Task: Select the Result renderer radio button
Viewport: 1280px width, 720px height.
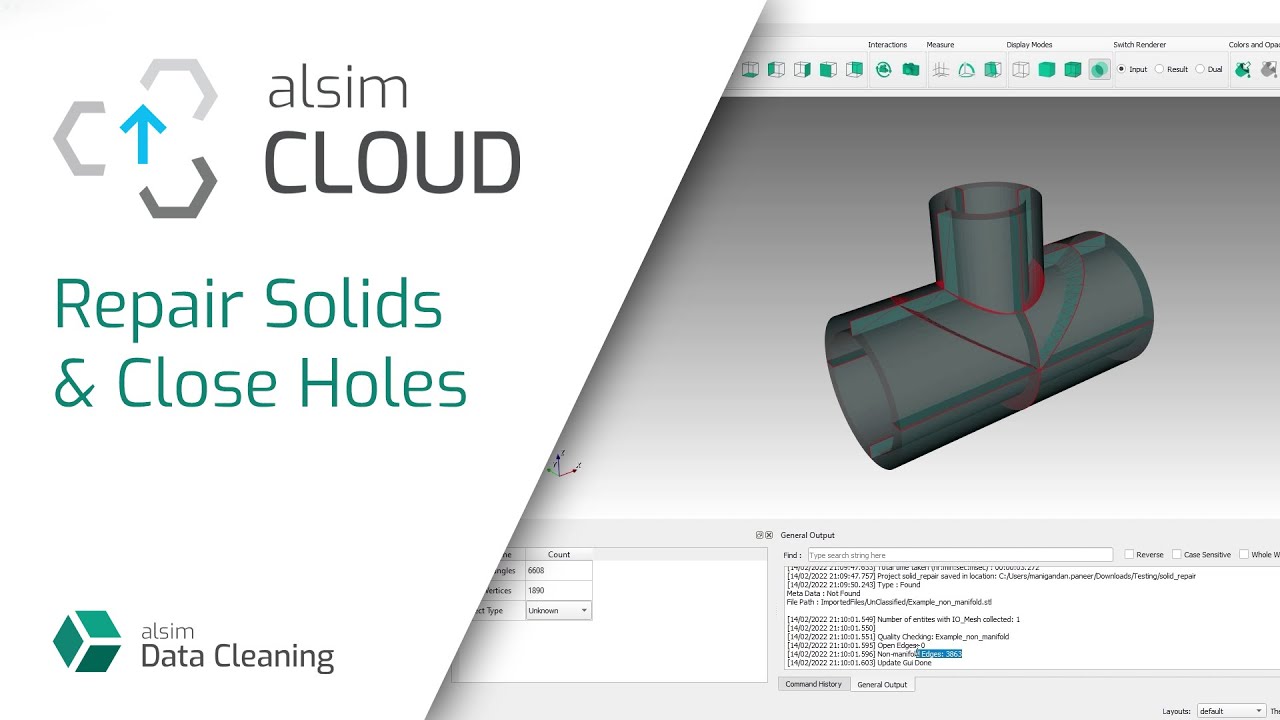Action: pos(1159,69)
